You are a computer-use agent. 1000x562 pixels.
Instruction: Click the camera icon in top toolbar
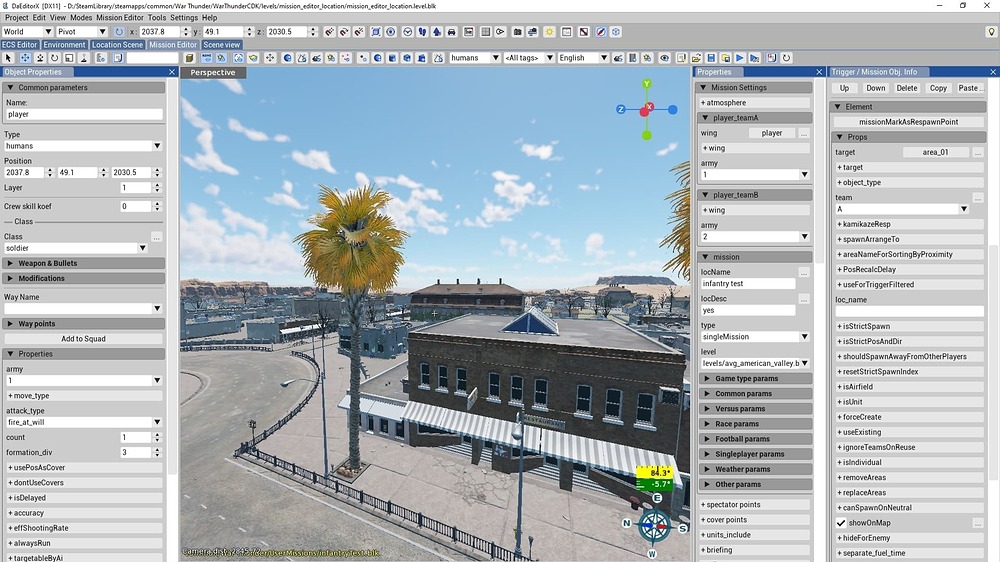[517, 32]
